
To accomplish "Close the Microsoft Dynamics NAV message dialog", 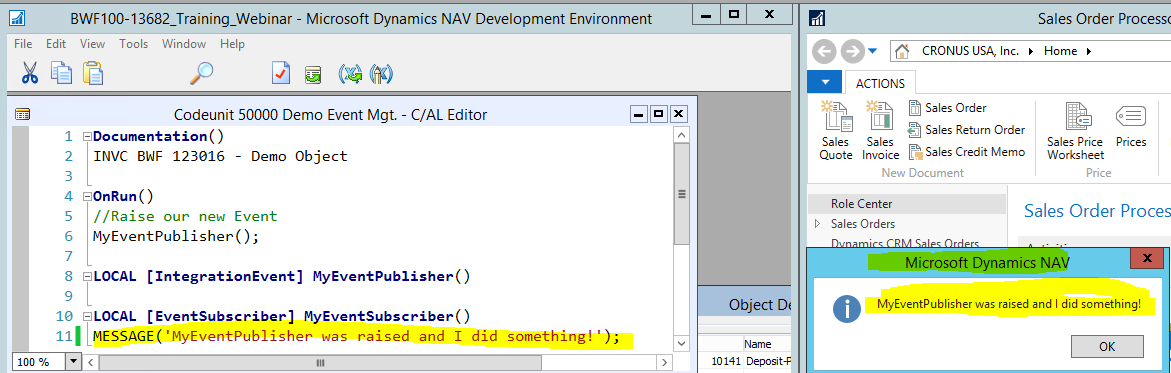I will [1146, 259].
